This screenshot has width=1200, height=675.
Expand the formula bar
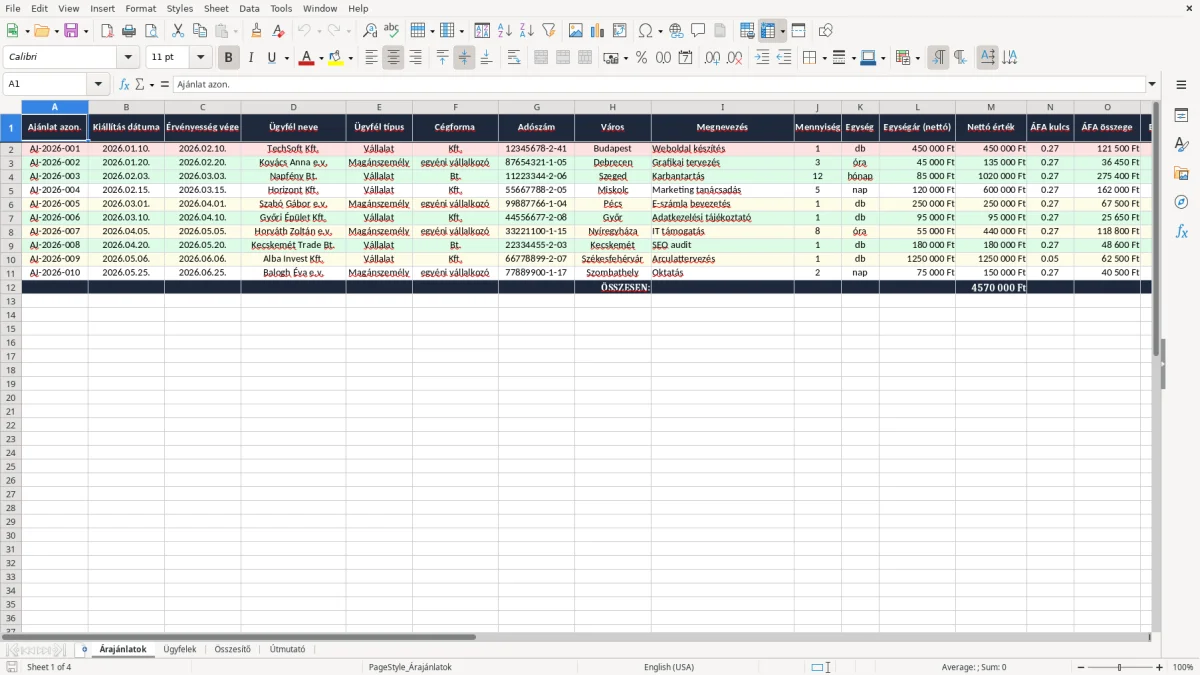[1152, 84]
